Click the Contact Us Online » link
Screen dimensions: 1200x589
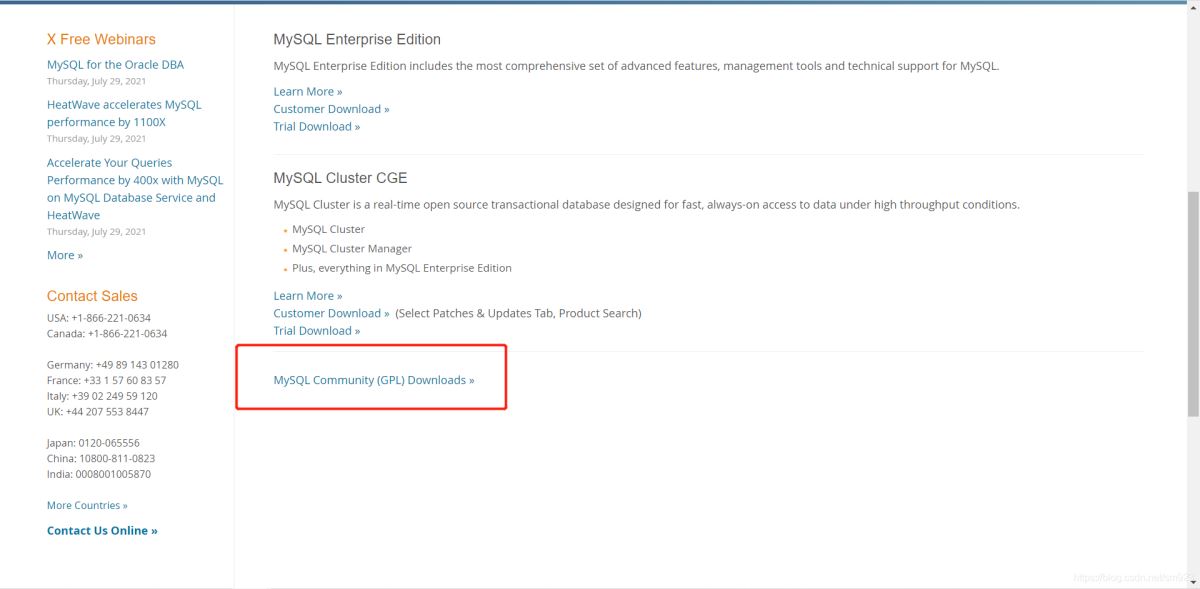pos(102,531)
